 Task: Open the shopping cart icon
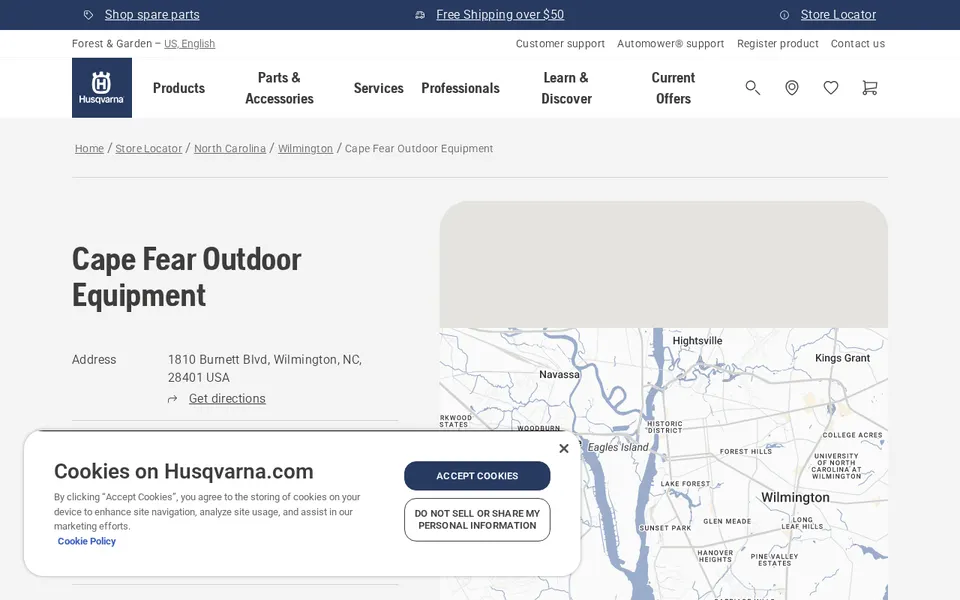pos(869,88)
